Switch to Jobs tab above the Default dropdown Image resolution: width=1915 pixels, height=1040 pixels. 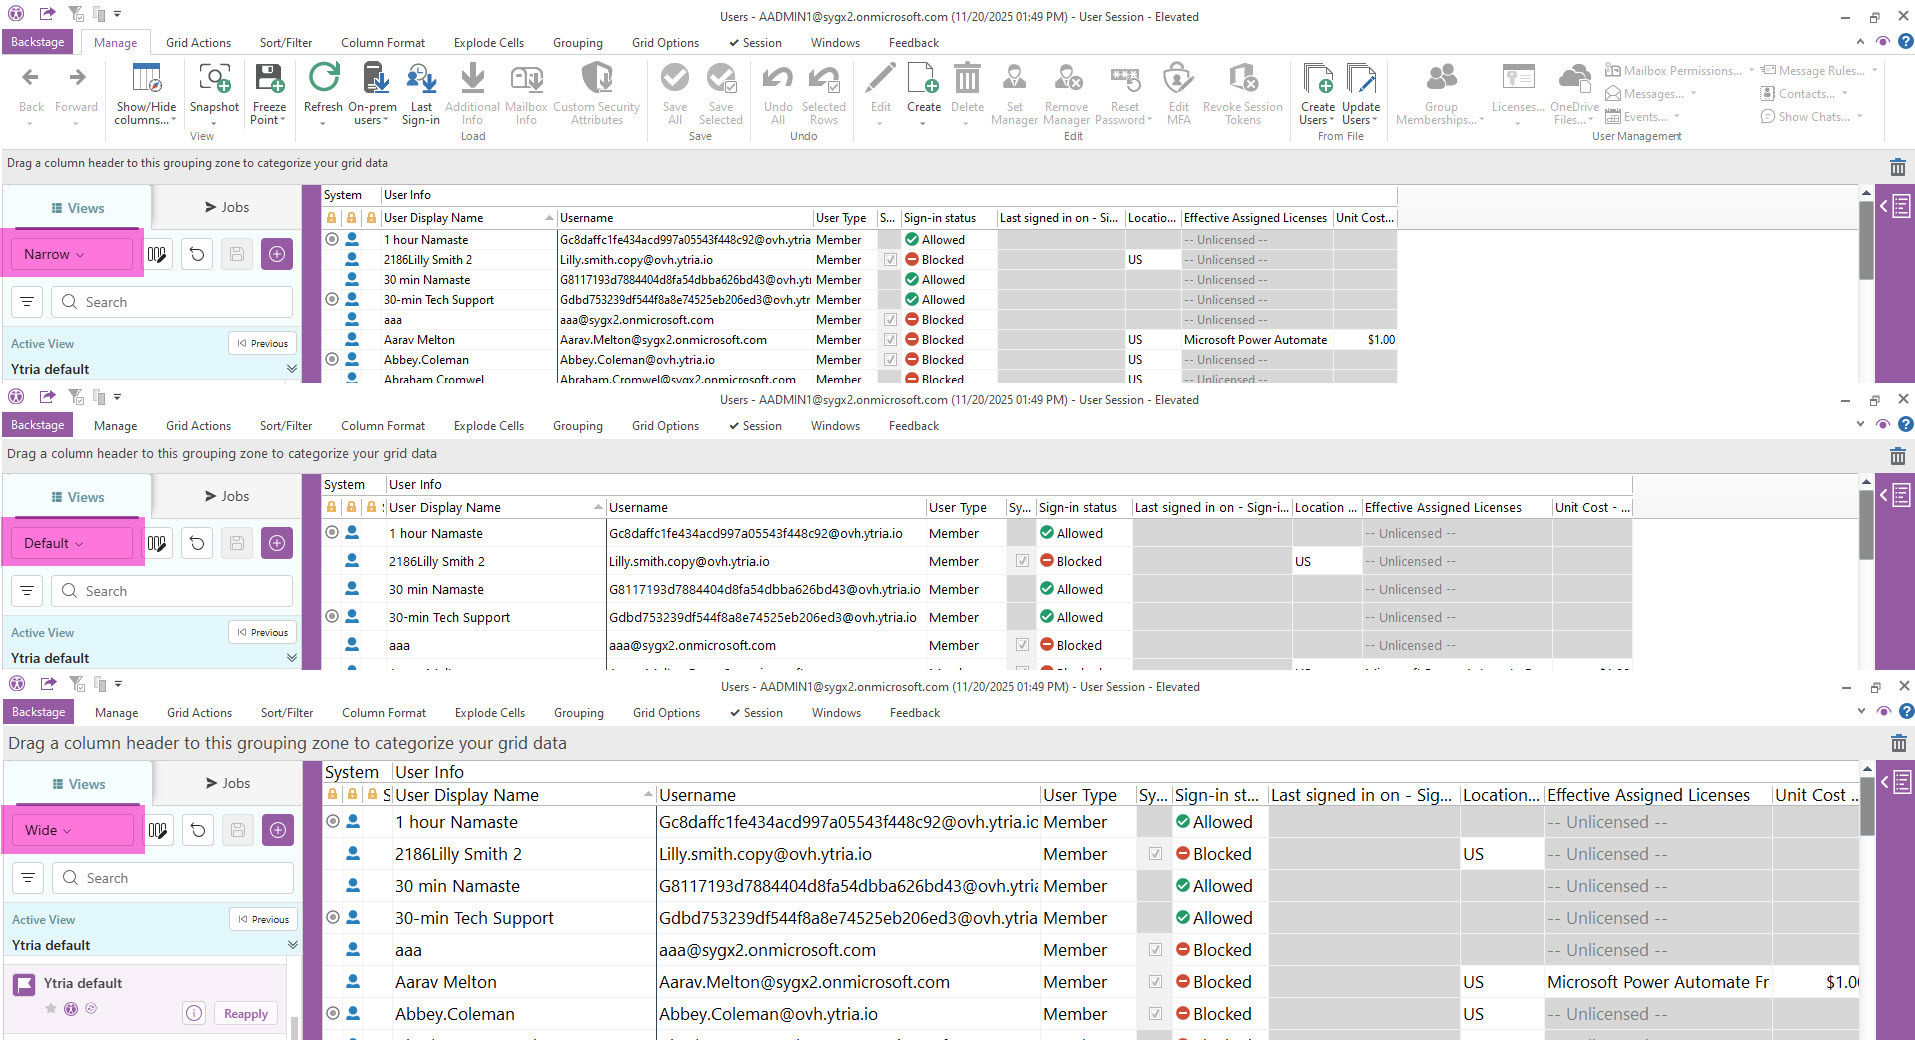[x=227, y=497]
